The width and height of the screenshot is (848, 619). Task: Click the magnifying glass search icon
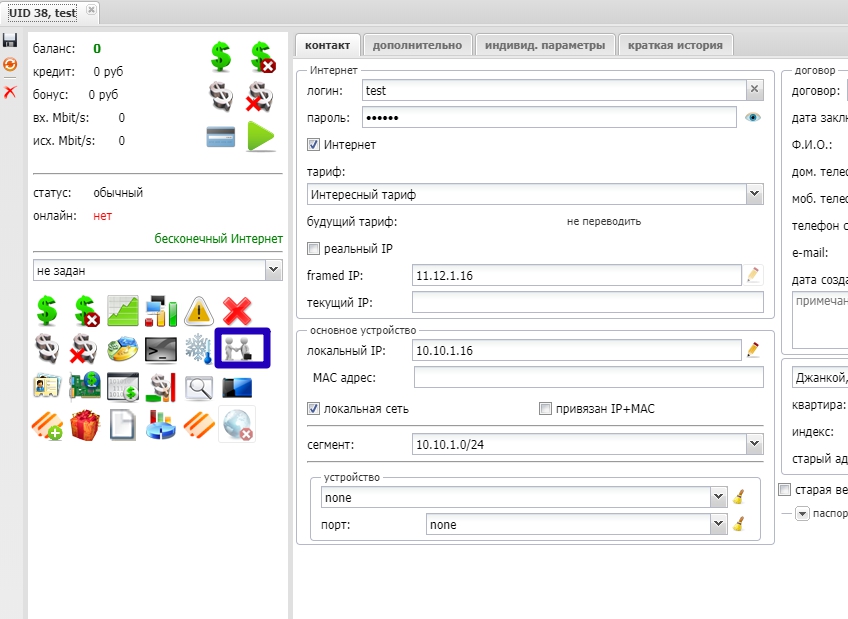click(199, 387)
